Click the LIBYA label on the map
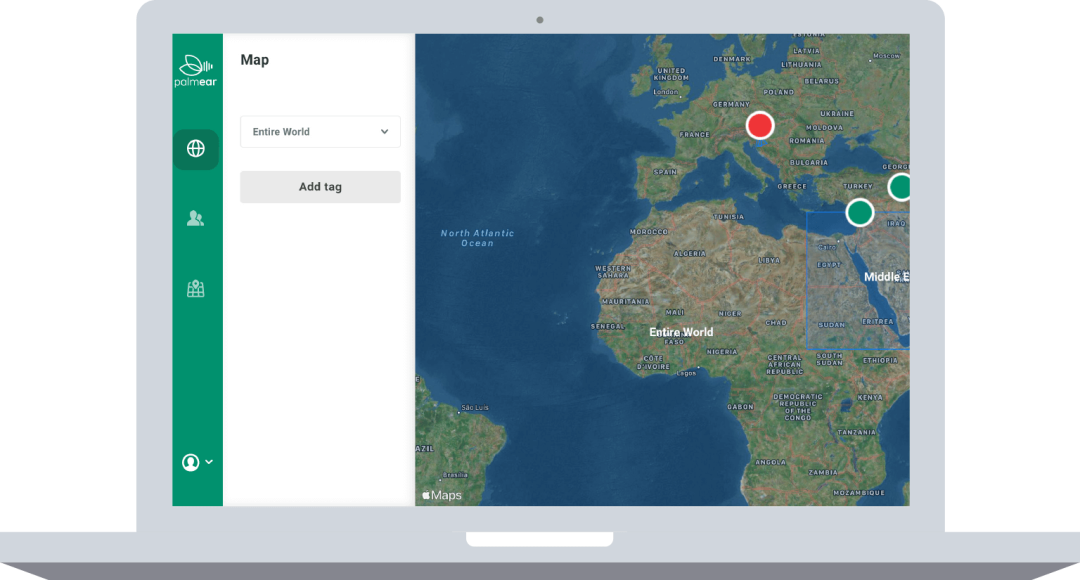Screen dimensions: 1080x580 [x=769, y=260]
